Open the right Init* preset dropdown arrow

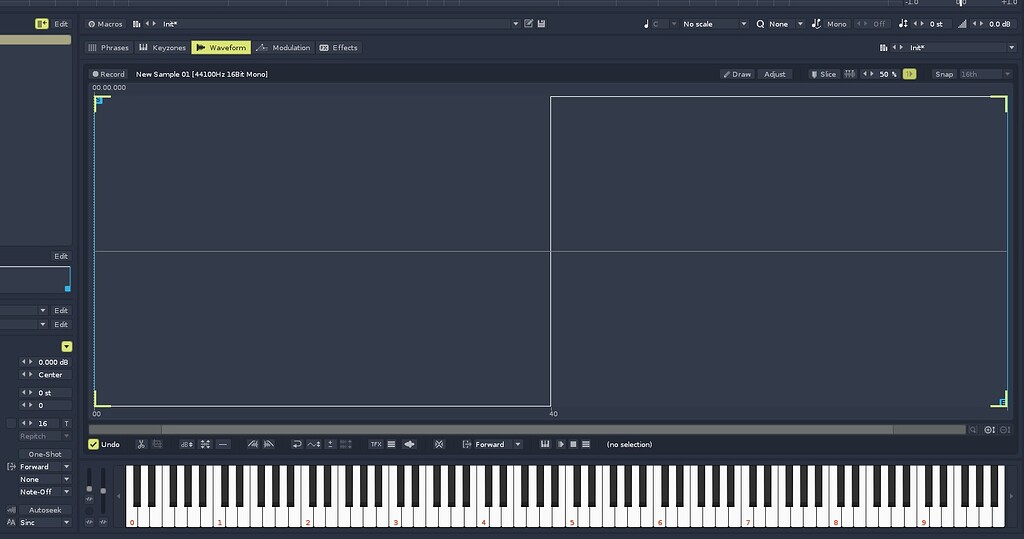click(1012, 48)
